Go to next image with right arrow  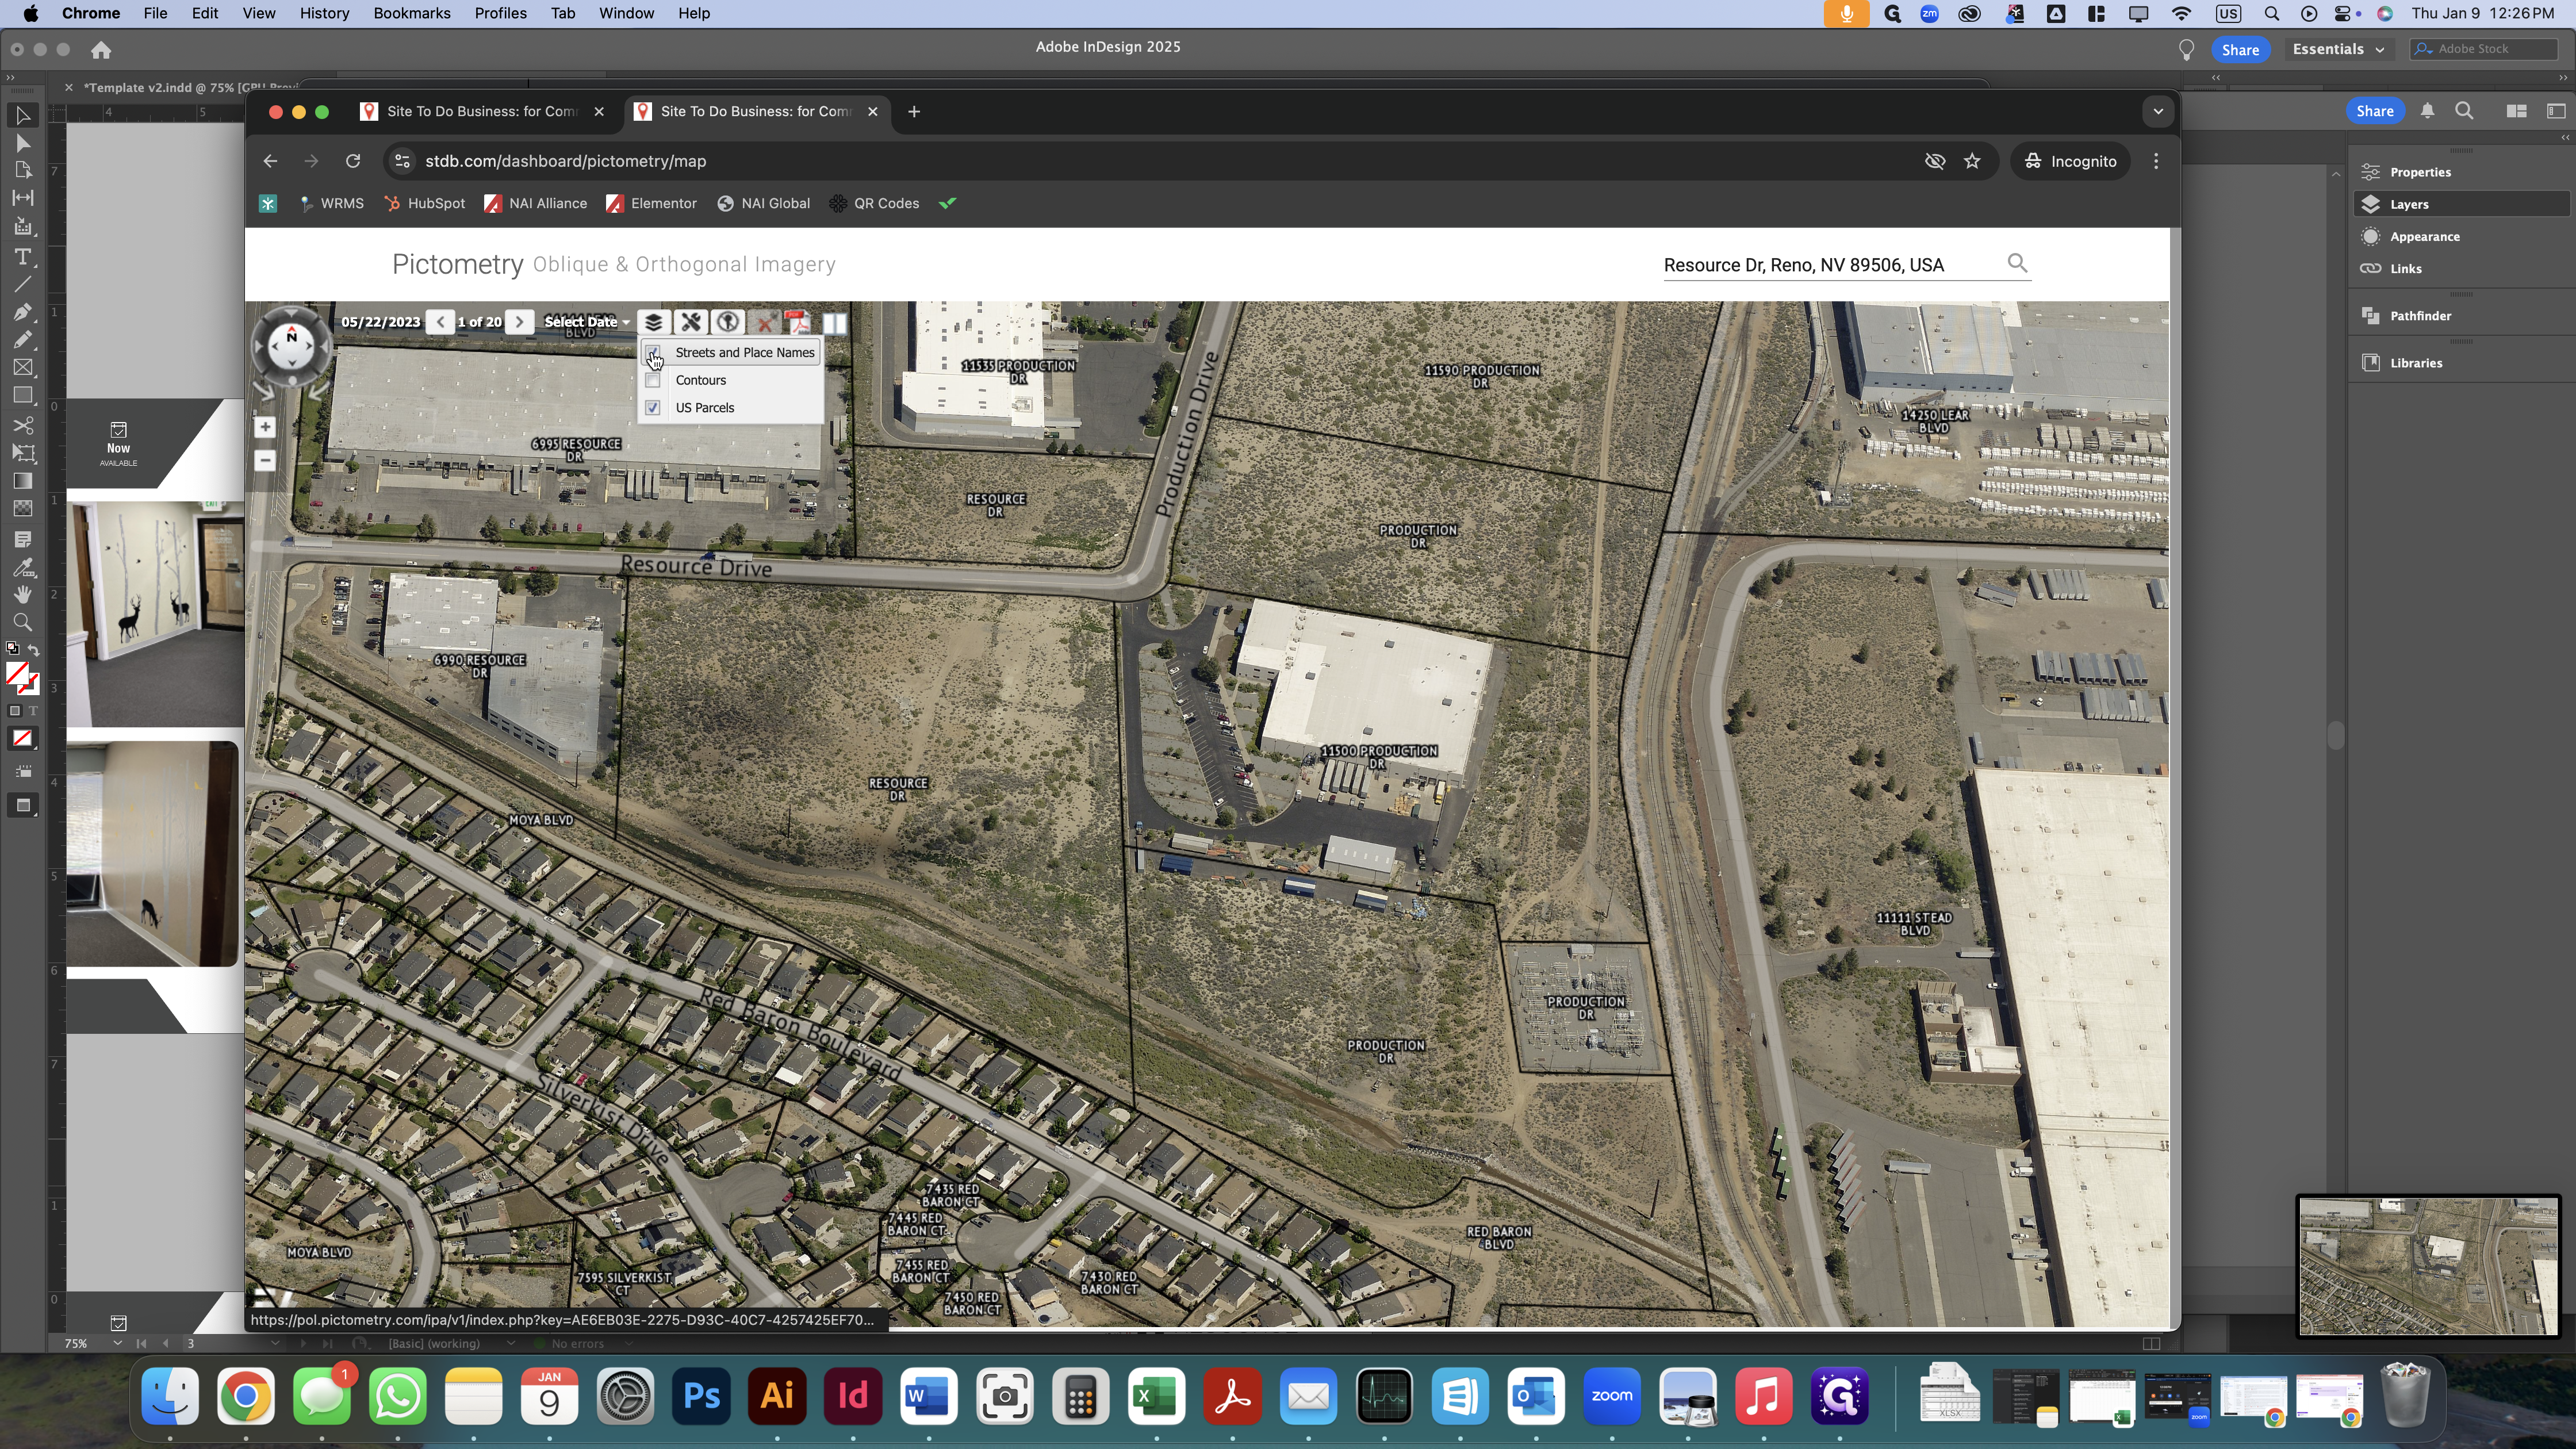click(519, 322)
